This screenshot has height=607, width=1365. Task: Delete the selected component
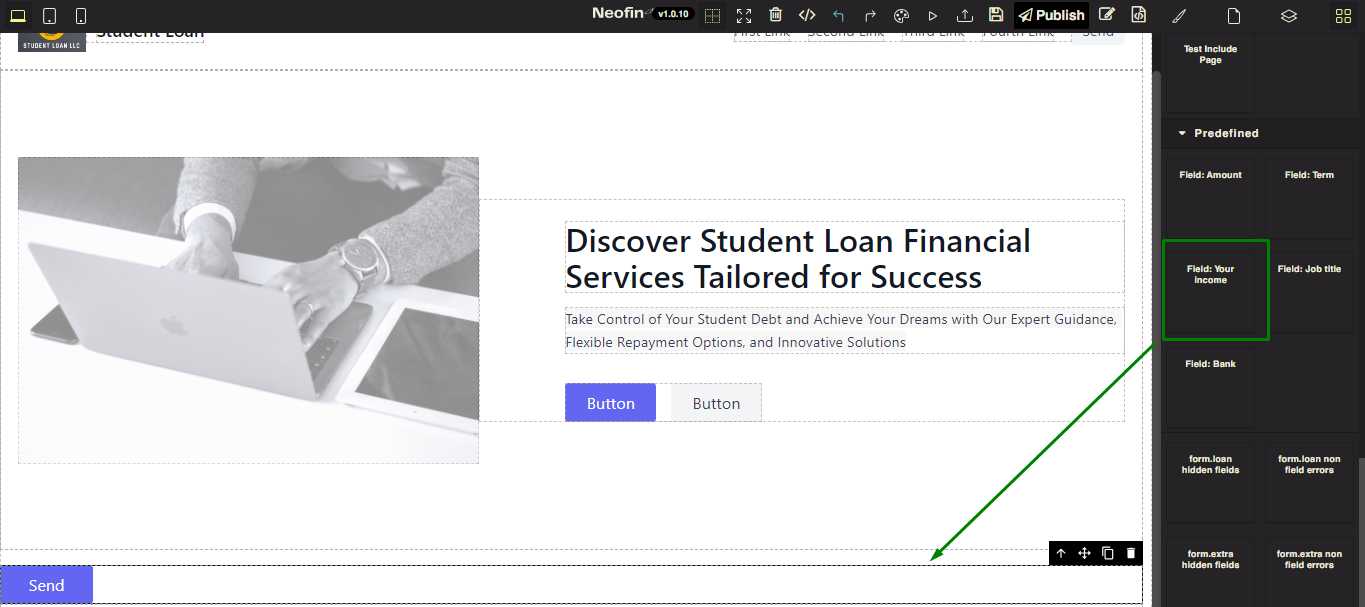(x=1131, y=553)
